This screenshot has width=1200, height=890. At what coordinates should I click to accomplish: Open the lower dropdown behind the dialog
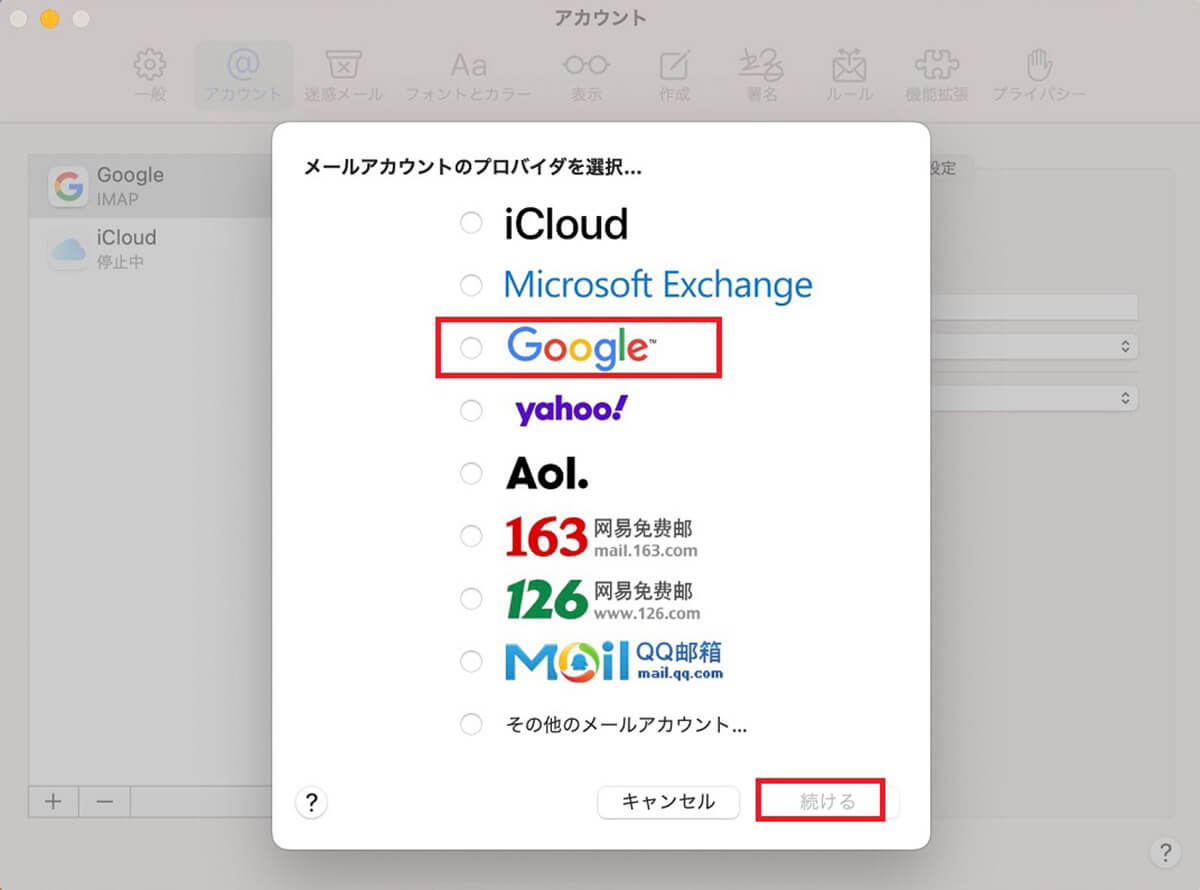click(x=1034, y=398)
